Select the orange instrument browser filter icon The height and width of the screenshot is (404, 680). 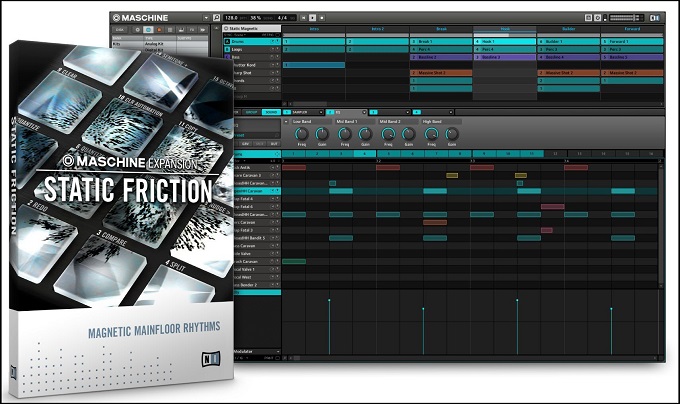click(x=159, y=30)
